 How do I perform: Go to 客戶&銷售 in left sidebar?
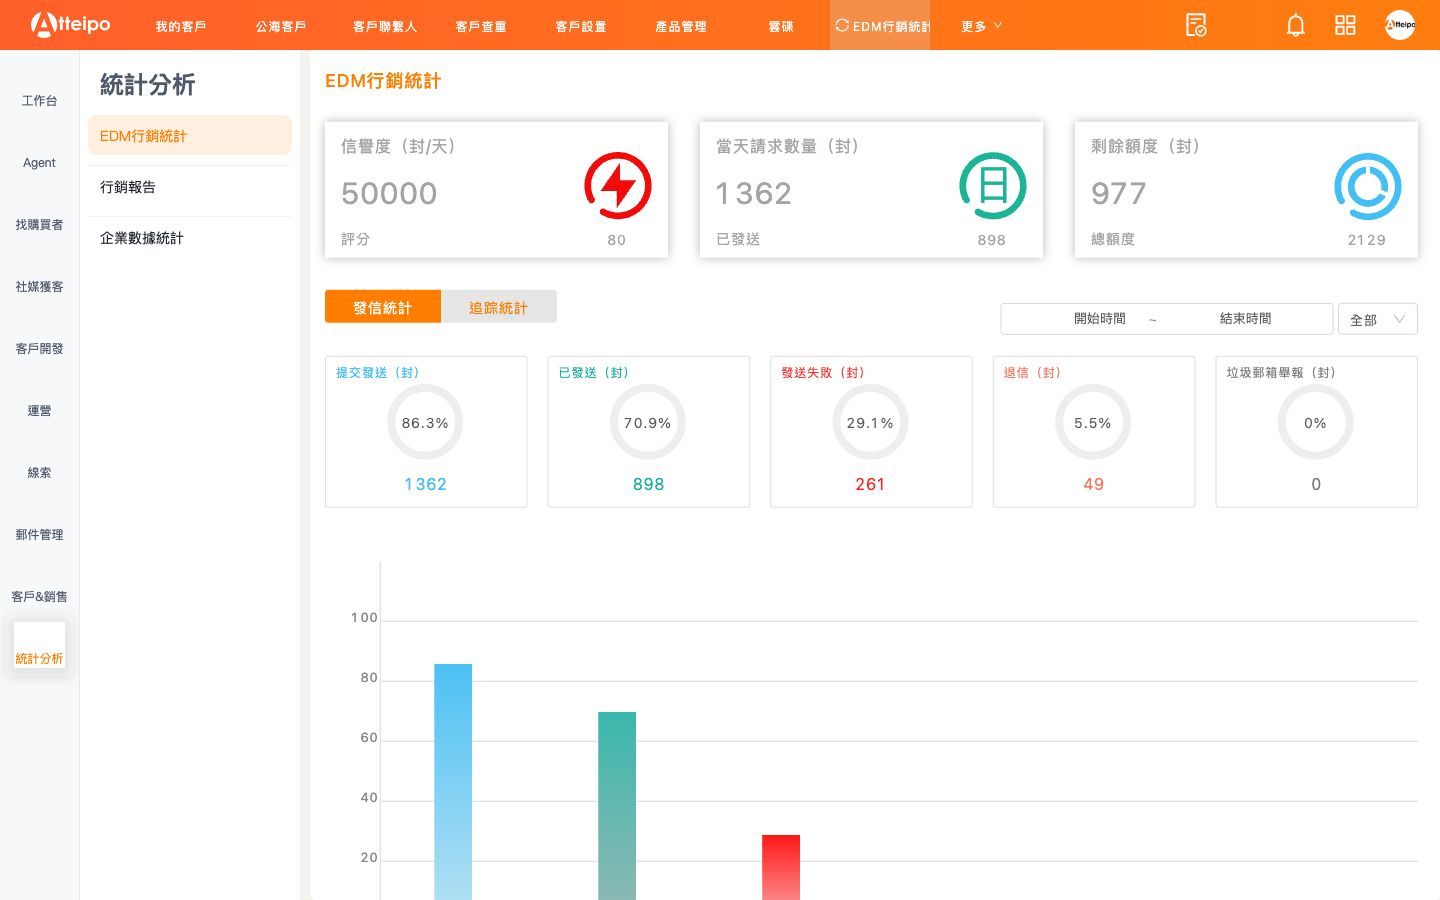[40, 596]
